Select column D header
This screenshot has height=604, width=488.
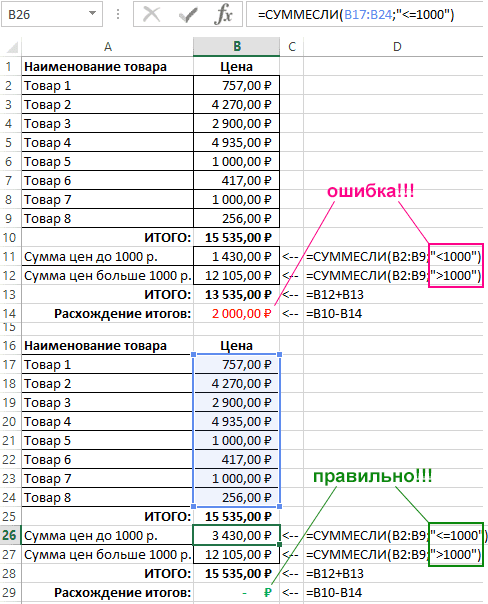coord(396,47)
